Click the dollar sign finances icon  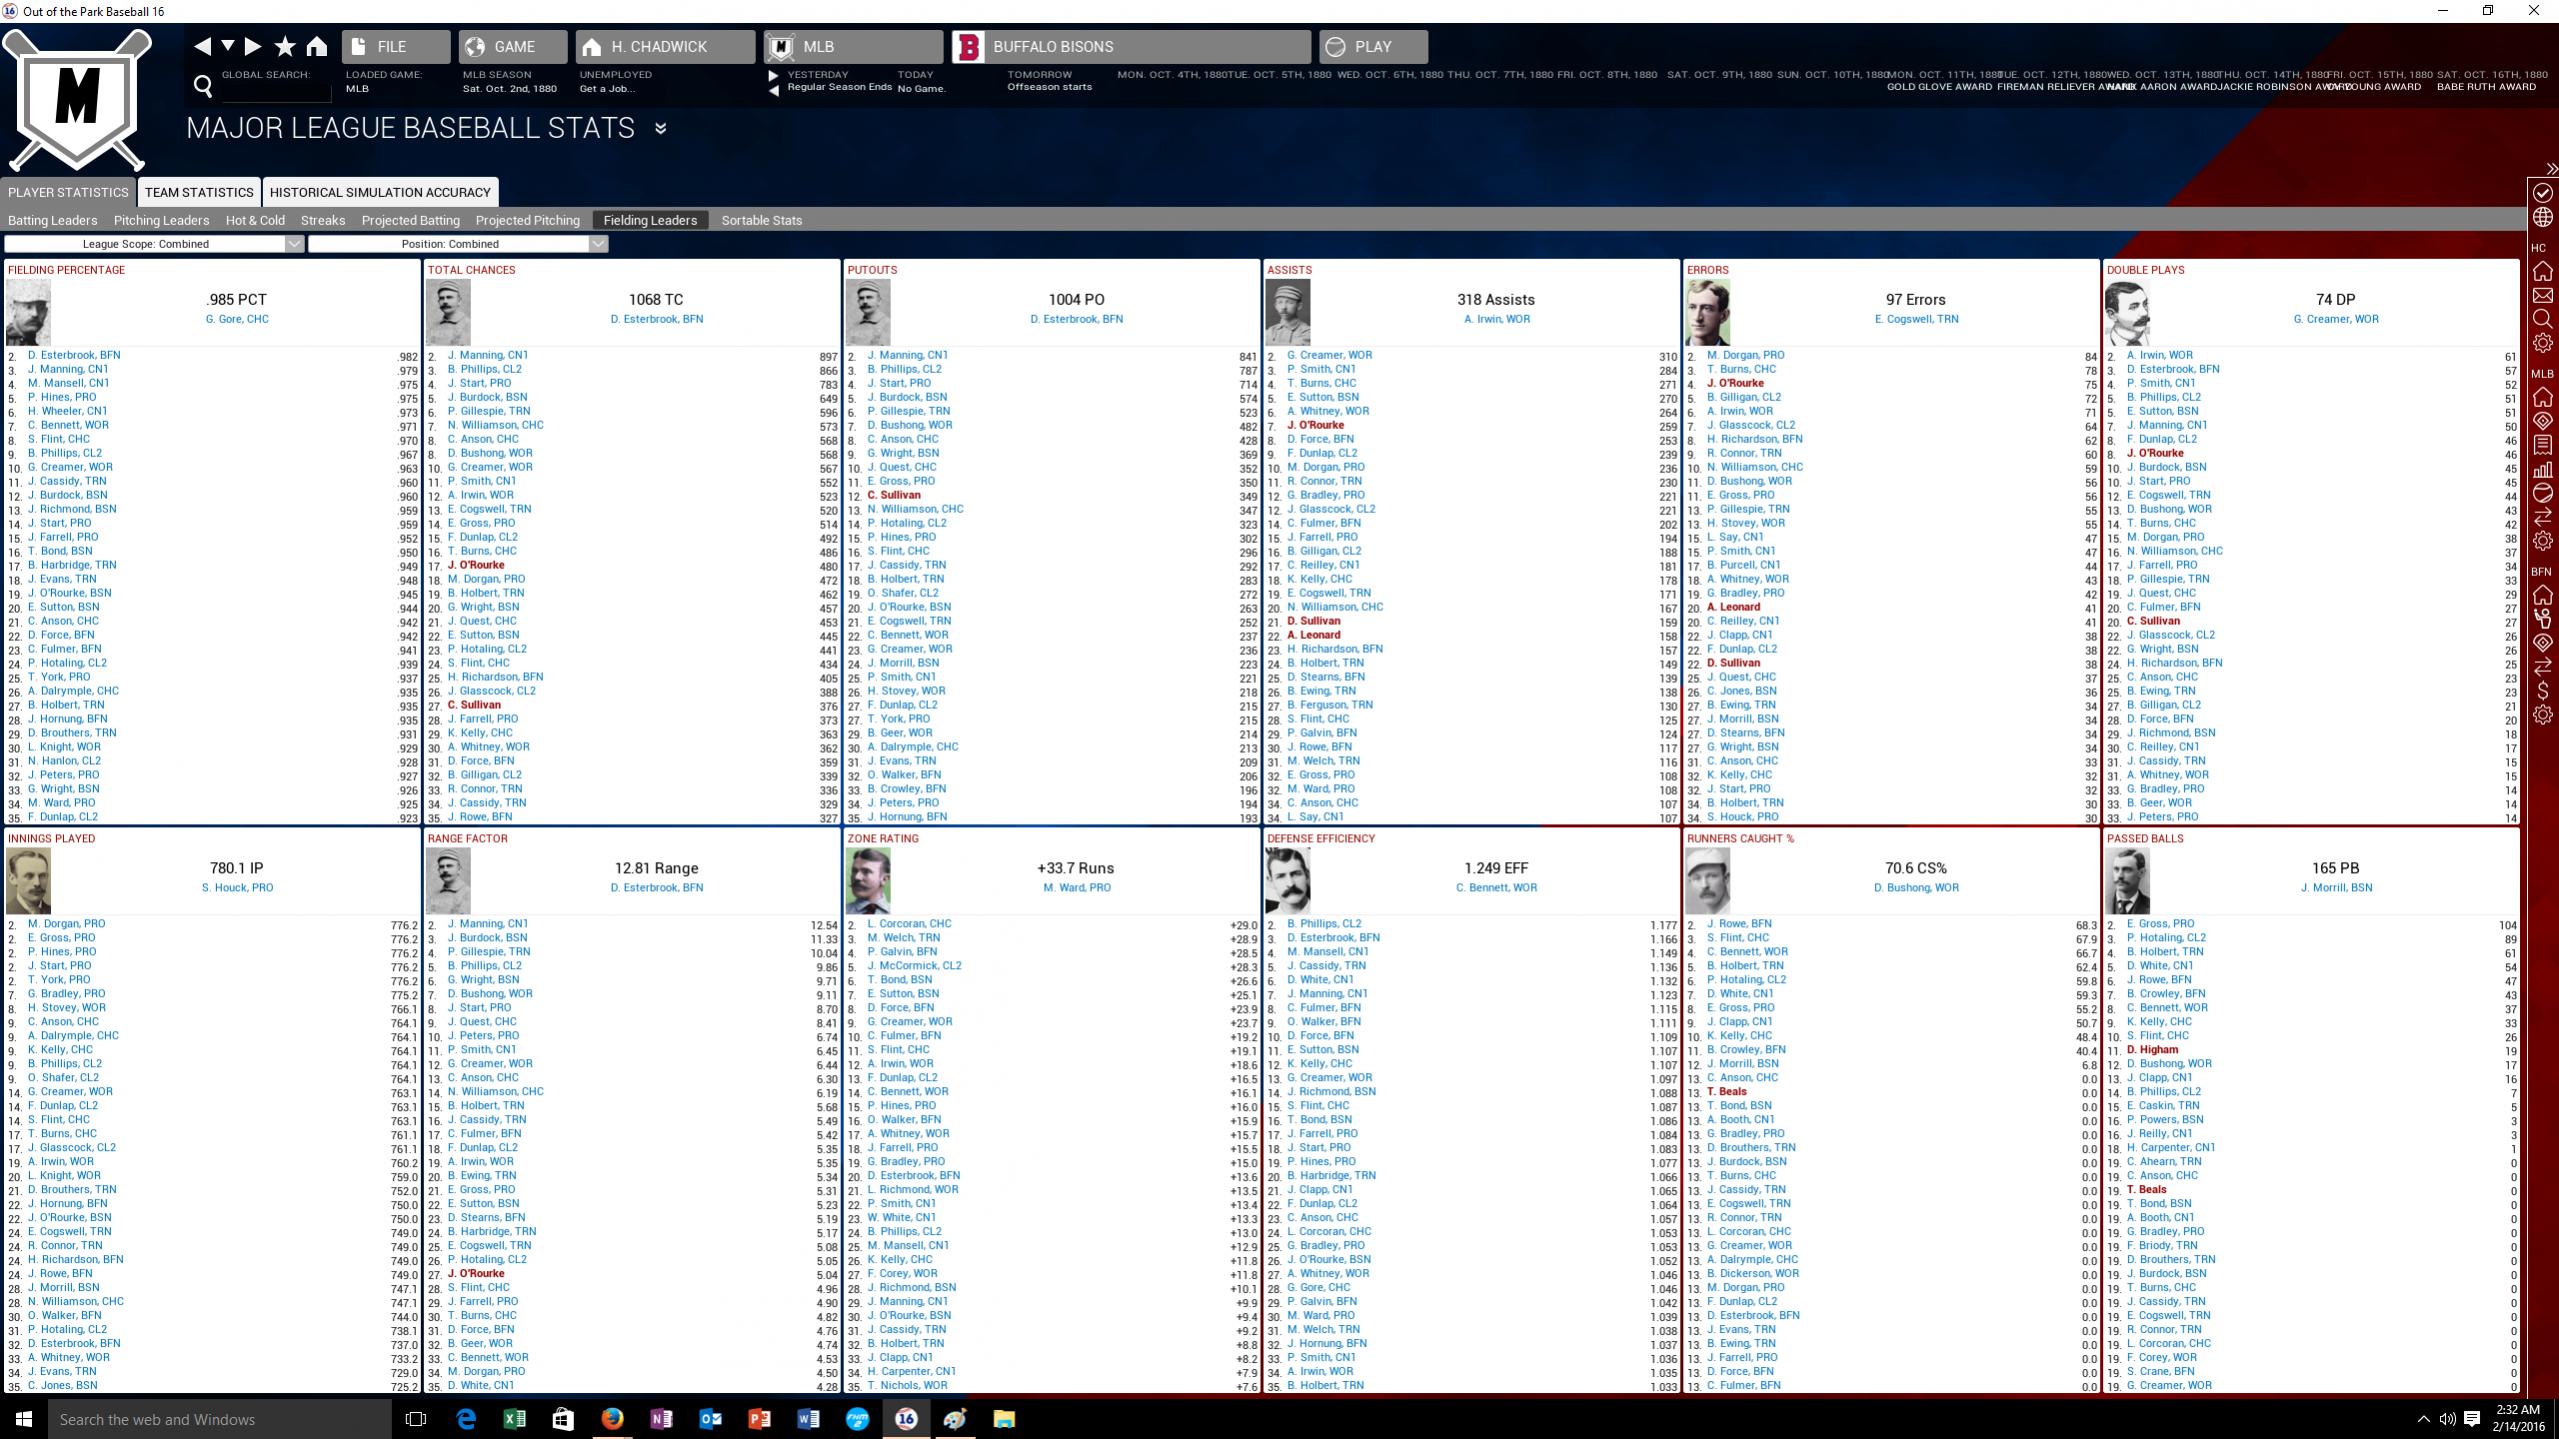pyautogui.click(x=2542, y=690)
